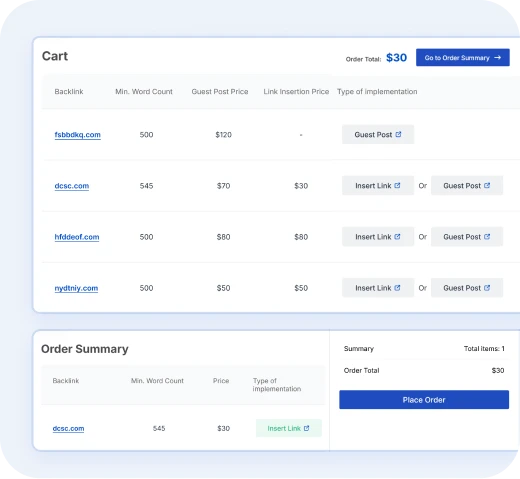520x479 pixels.
Task: Click external-link icon on nydtniy.com Insert Link
Action: (397, 288)
